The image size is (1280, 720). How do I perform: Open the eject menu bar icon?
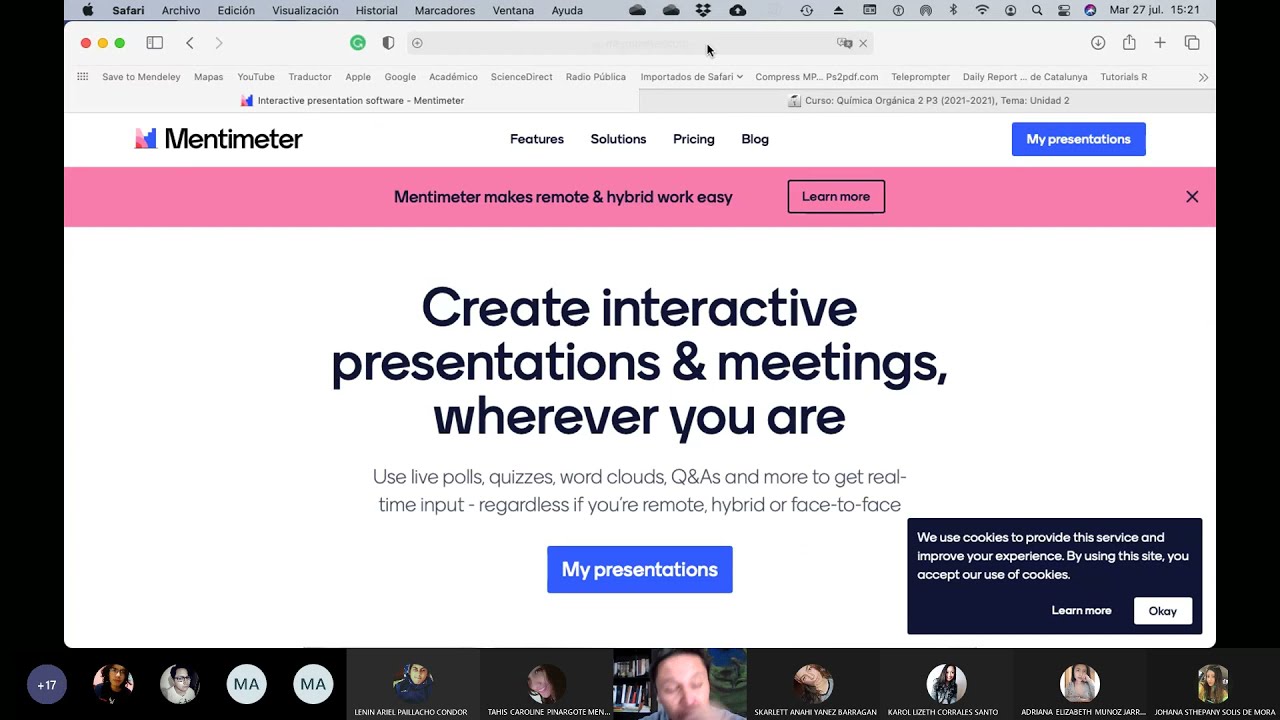pos(838,10)
